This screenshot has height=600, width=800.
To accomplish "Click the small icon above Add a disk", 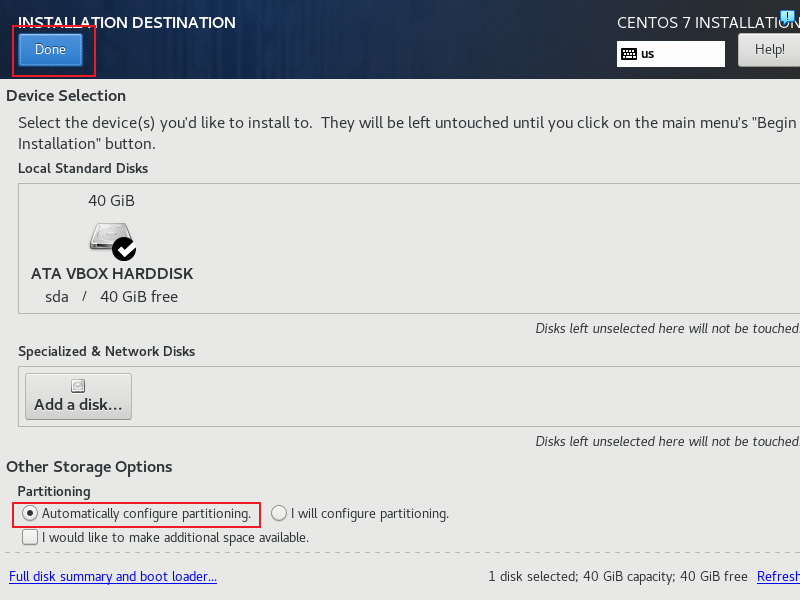I will pyautogui.click(x=78, y=386).
